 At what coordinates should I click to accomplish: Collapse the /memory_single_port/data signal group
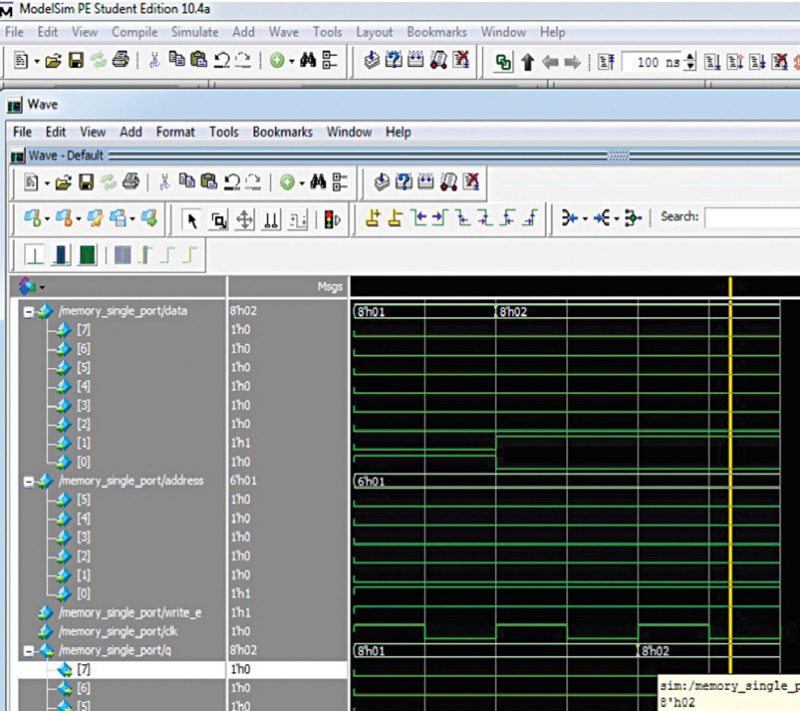[x=29, y=311]
